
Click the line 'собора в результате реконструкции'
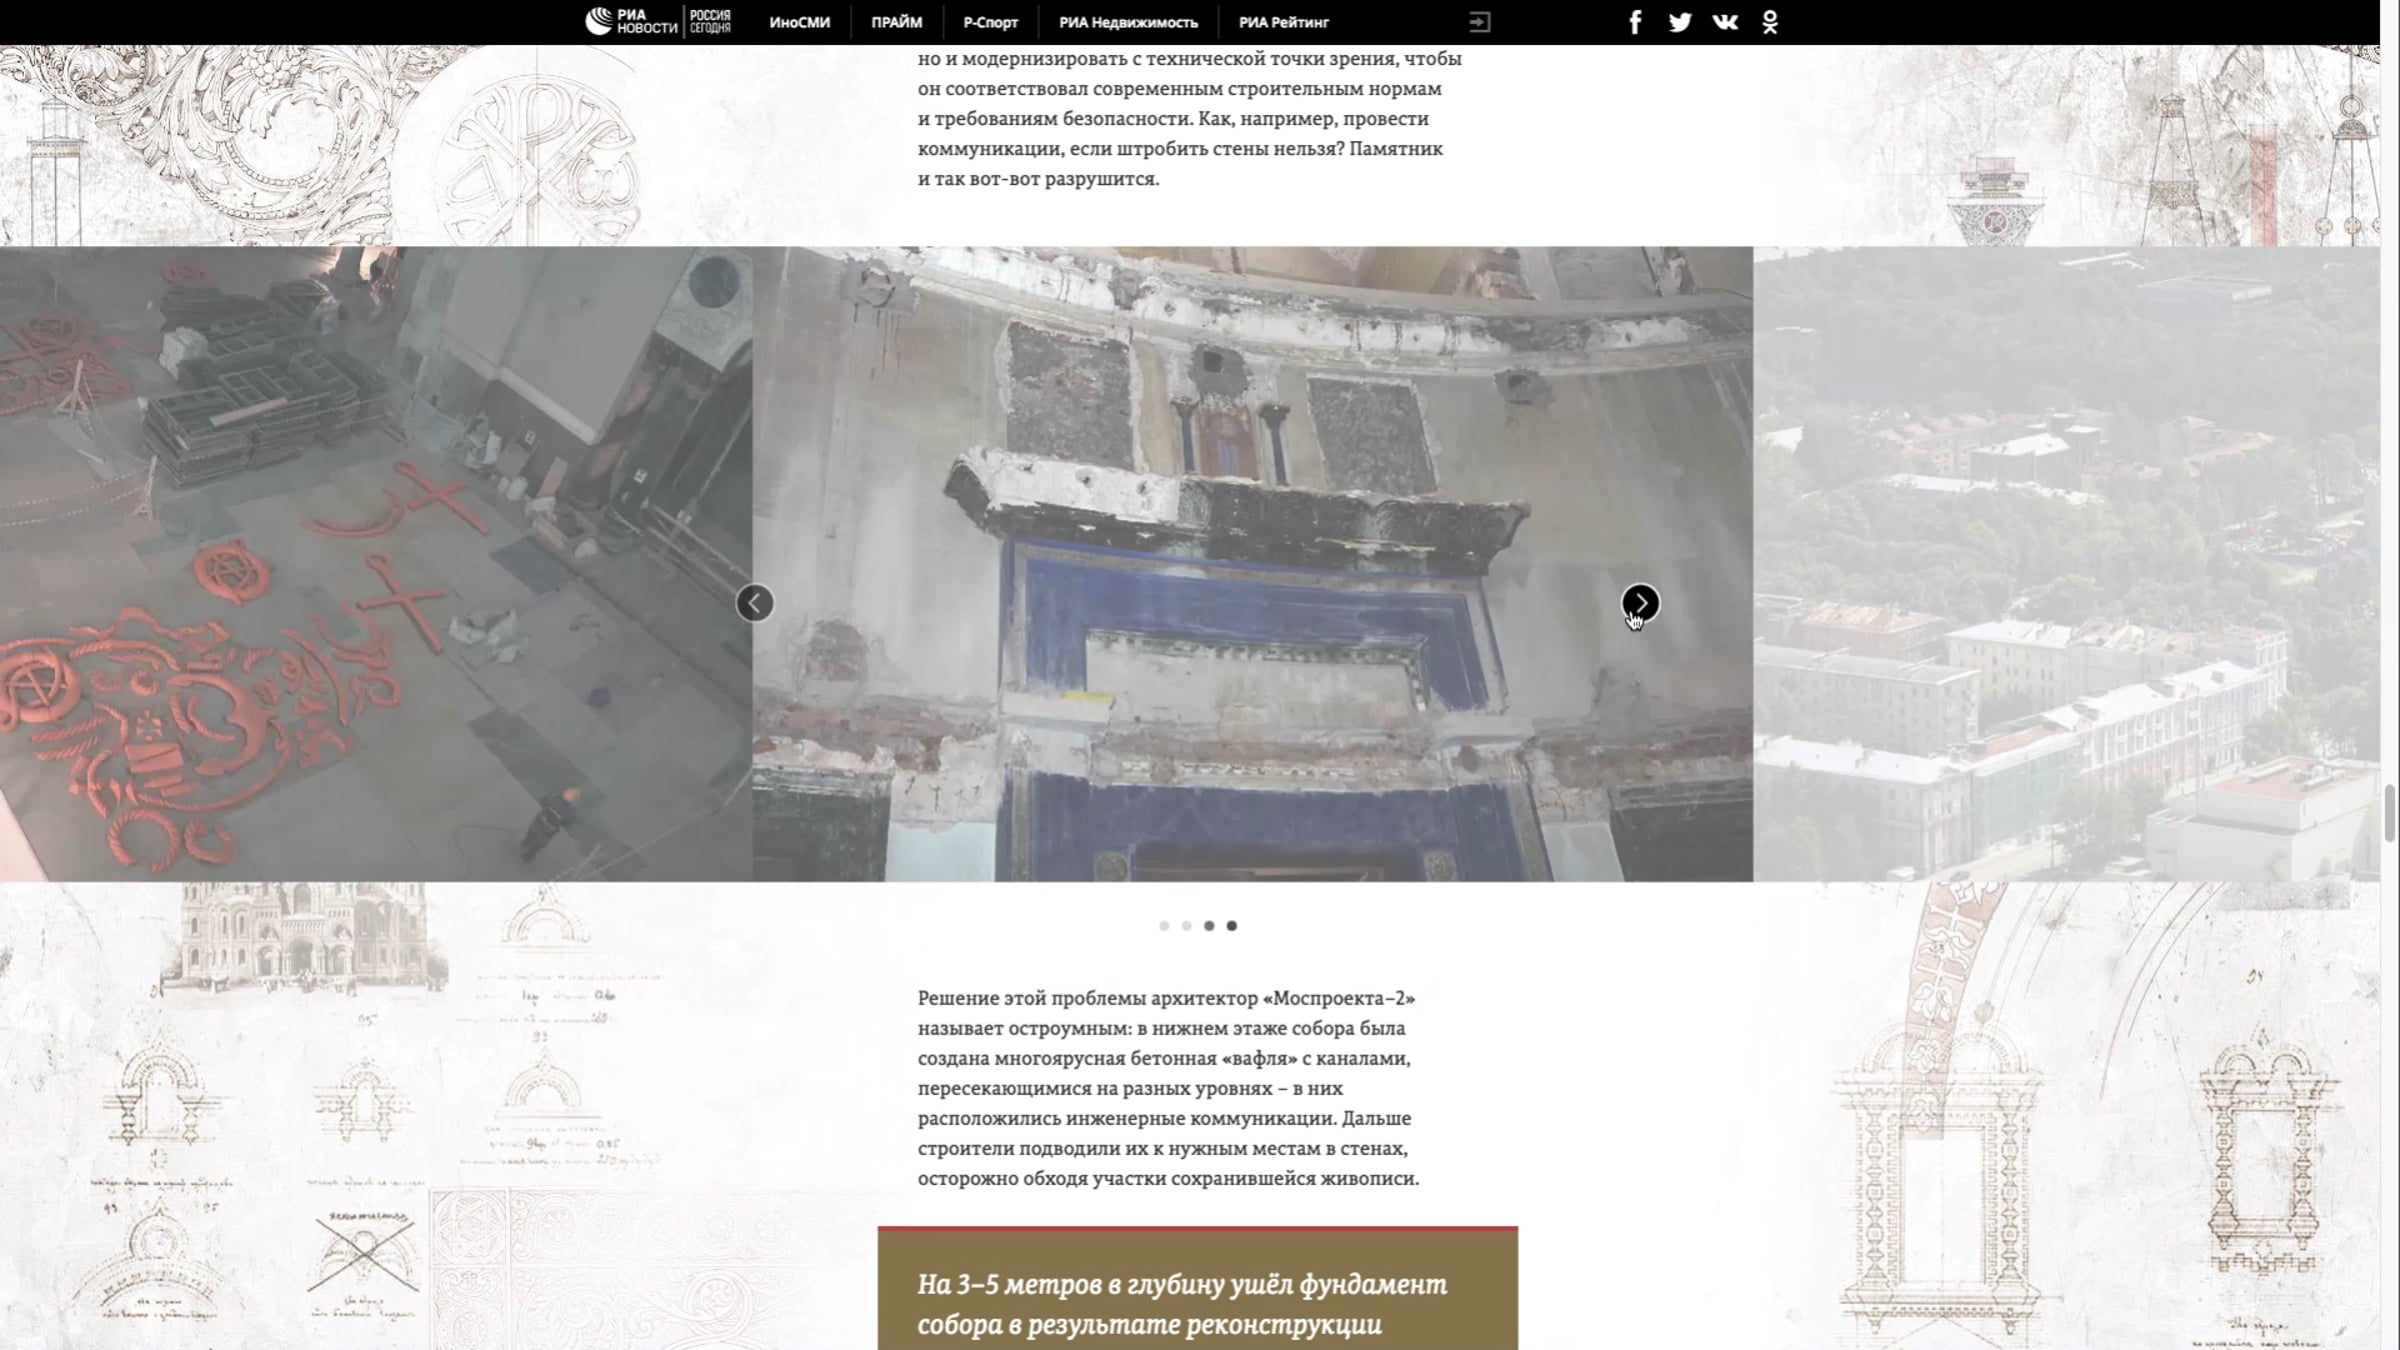click(1149, 1324)
